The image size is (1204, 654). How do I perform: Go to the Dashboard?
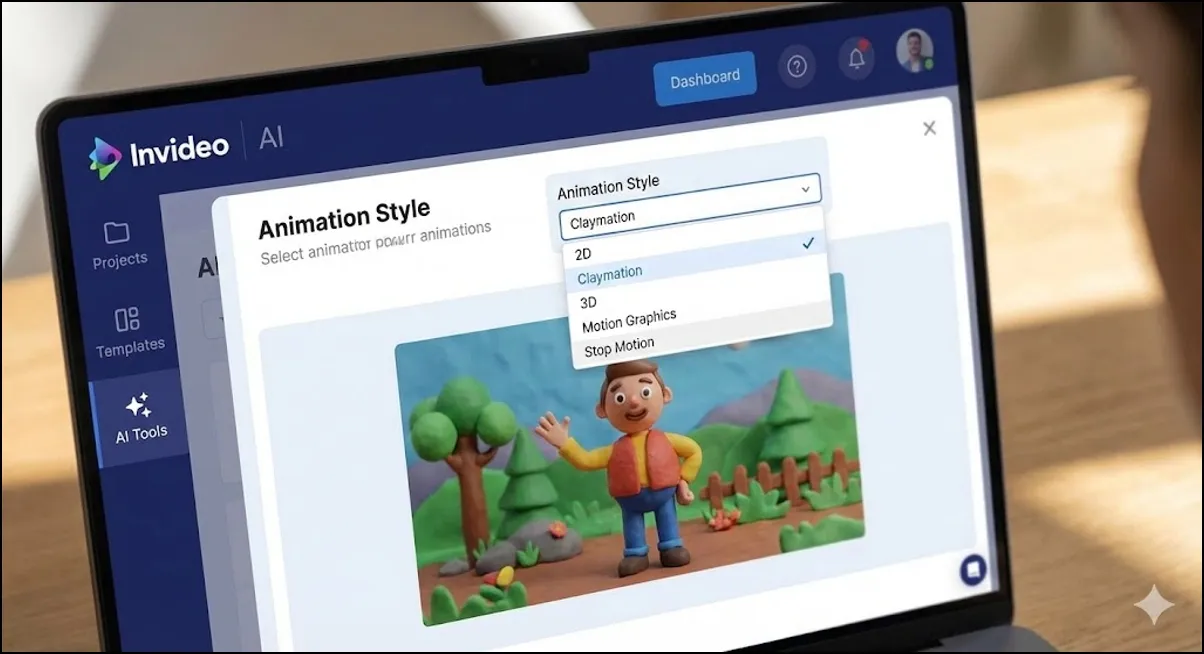(x=705, y=76)
